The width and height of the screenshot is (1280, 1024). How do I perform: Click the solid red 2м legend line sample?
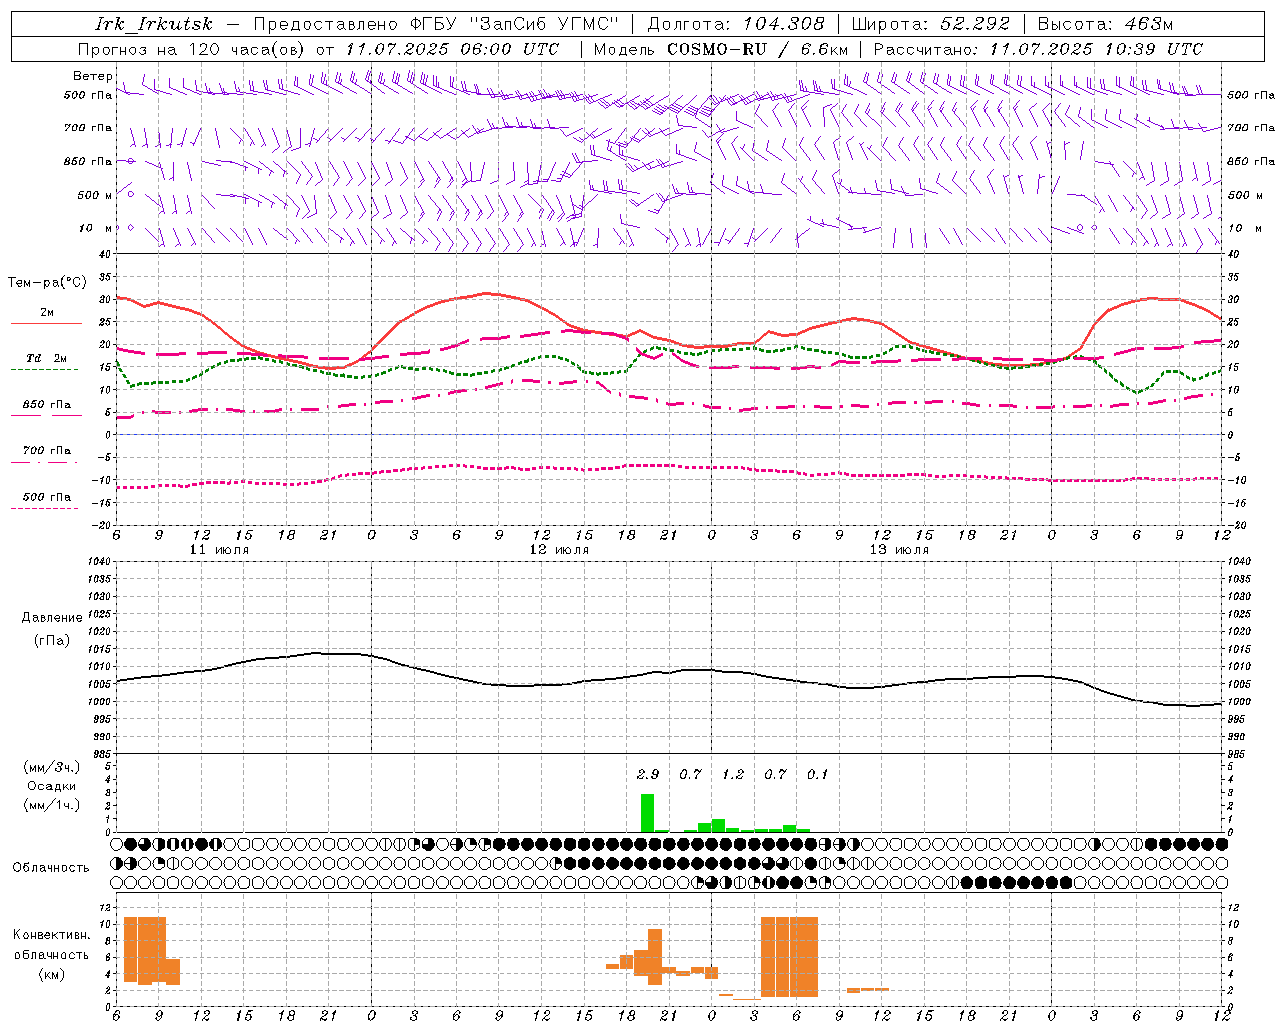[x=46, y=324]
